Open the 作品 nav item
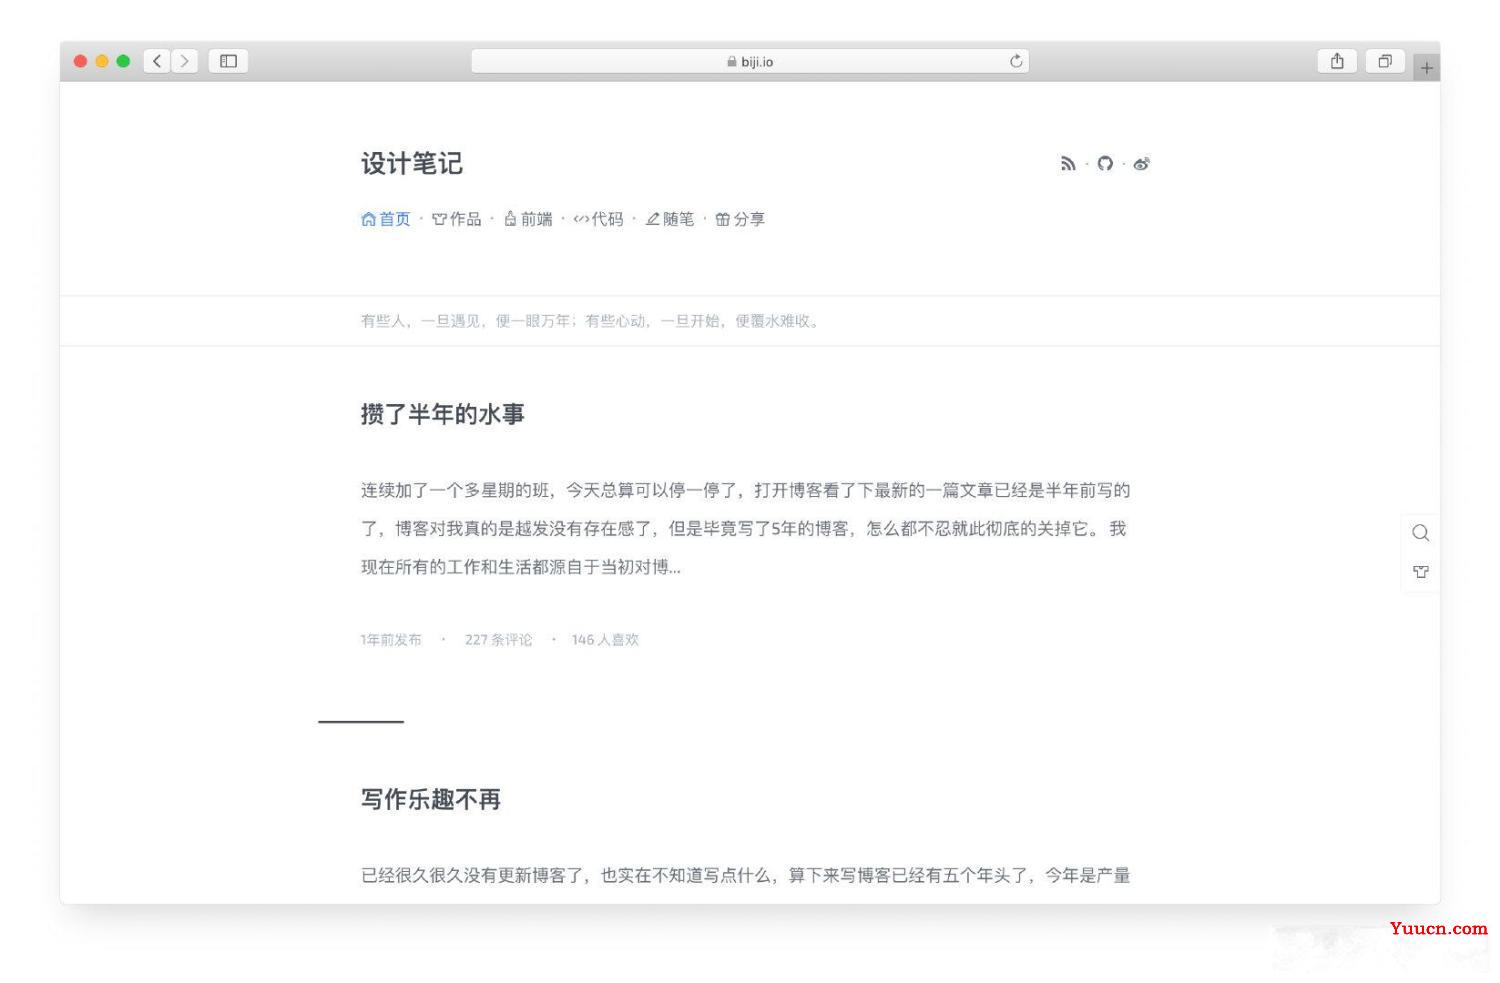Screen dimensions: 1500x983 [x=457, y=219]
